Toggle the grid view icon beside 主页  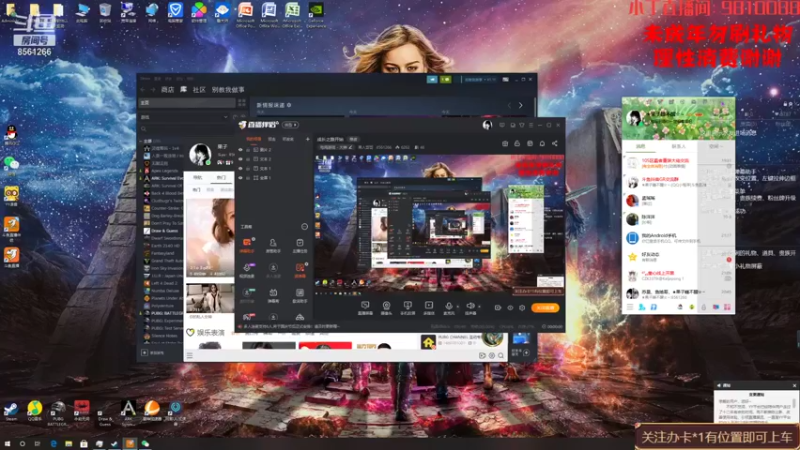coord(242,103)
